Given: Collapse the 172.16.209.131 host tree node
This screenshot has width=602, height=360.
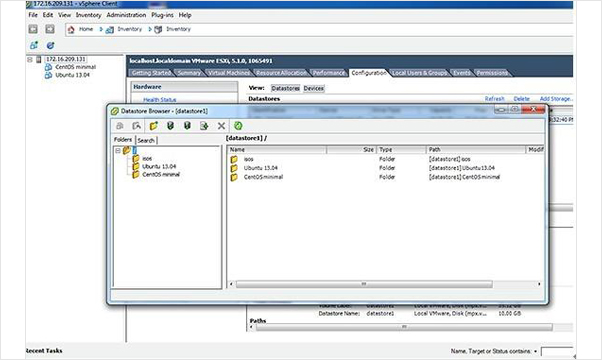Looking at the screenshot, I should click(30, 59).
